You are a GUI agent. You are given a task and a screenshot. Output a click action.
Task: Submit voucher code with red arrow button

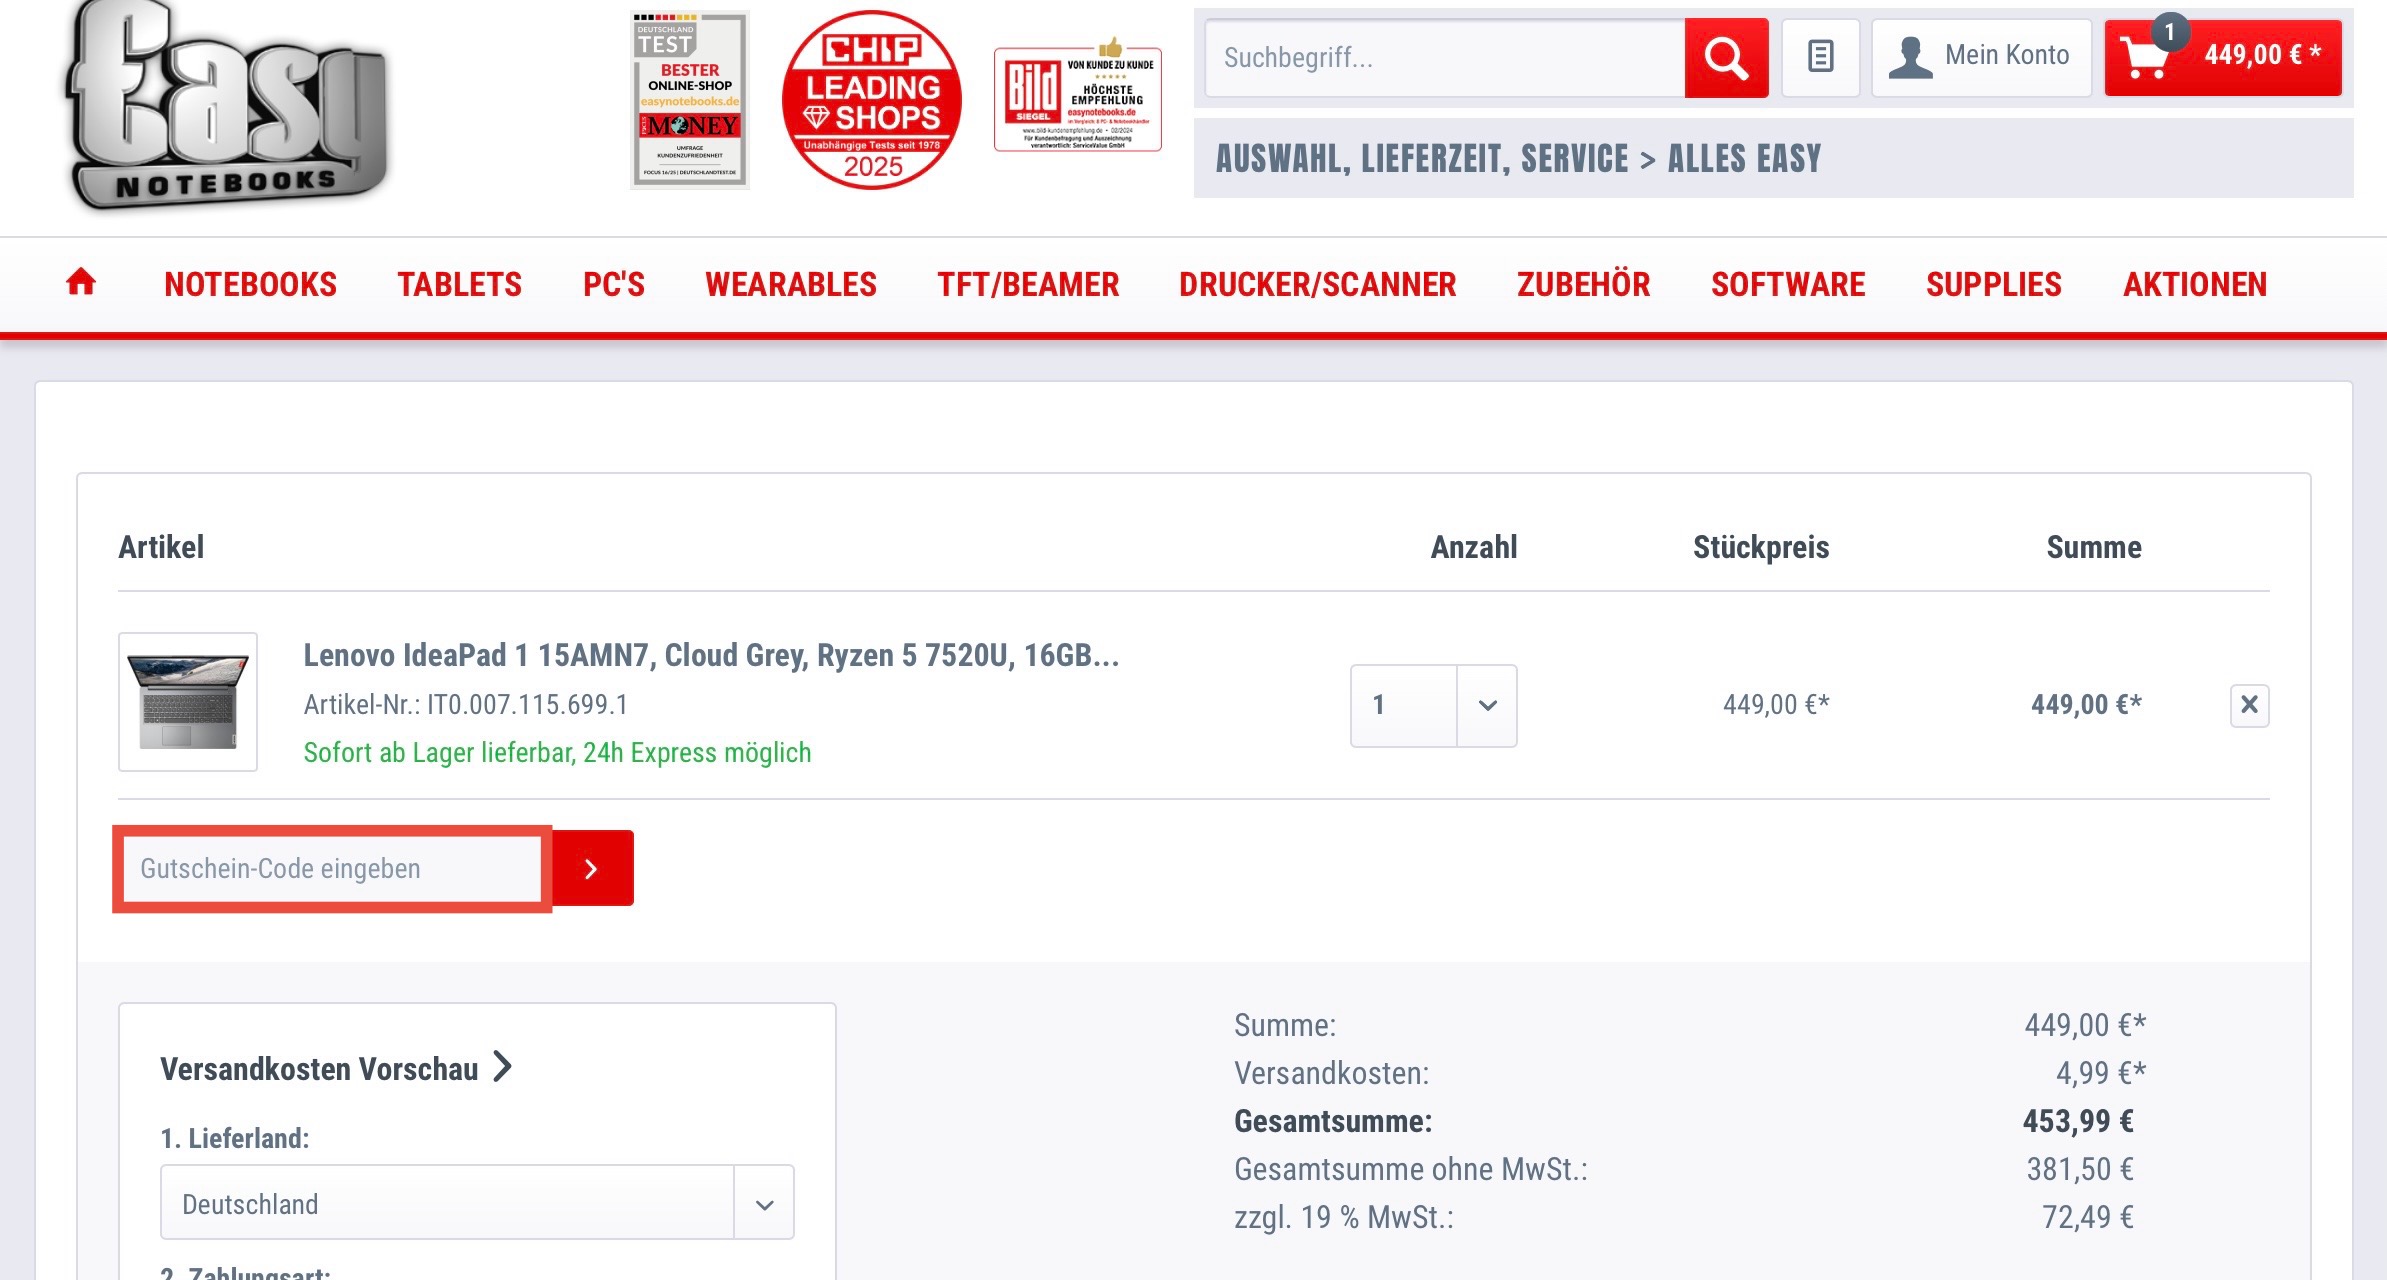click(x=592, y=868)
